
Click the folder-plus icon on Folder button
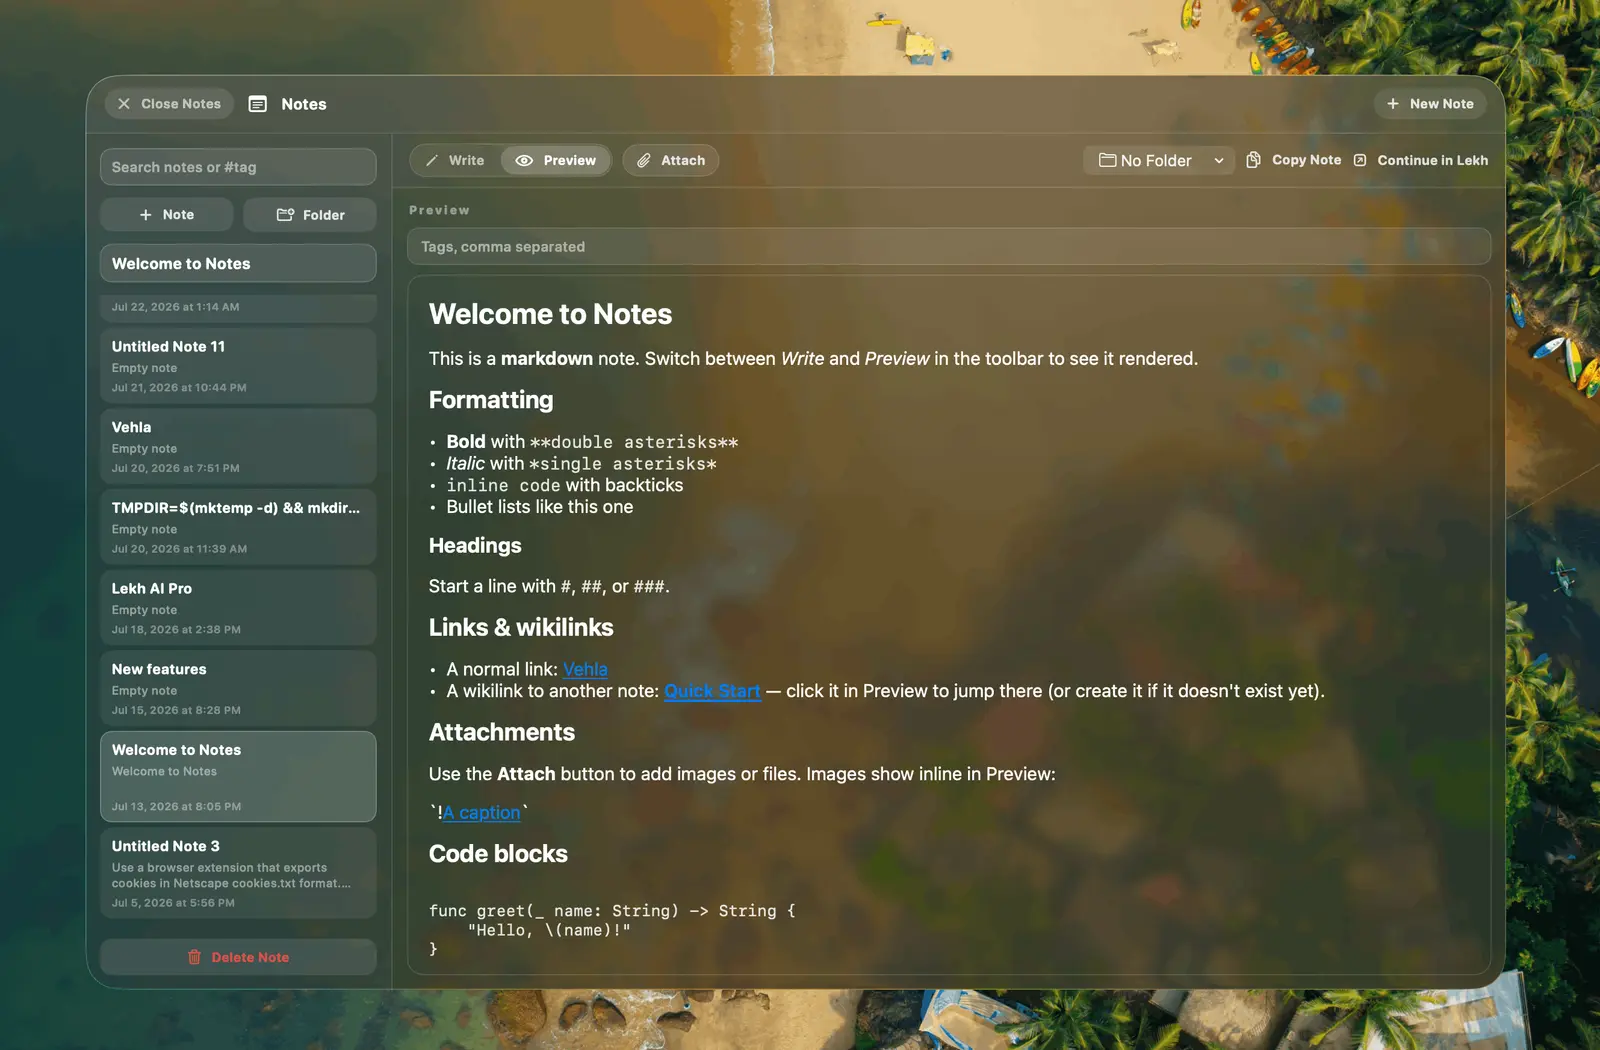point(285,215)
